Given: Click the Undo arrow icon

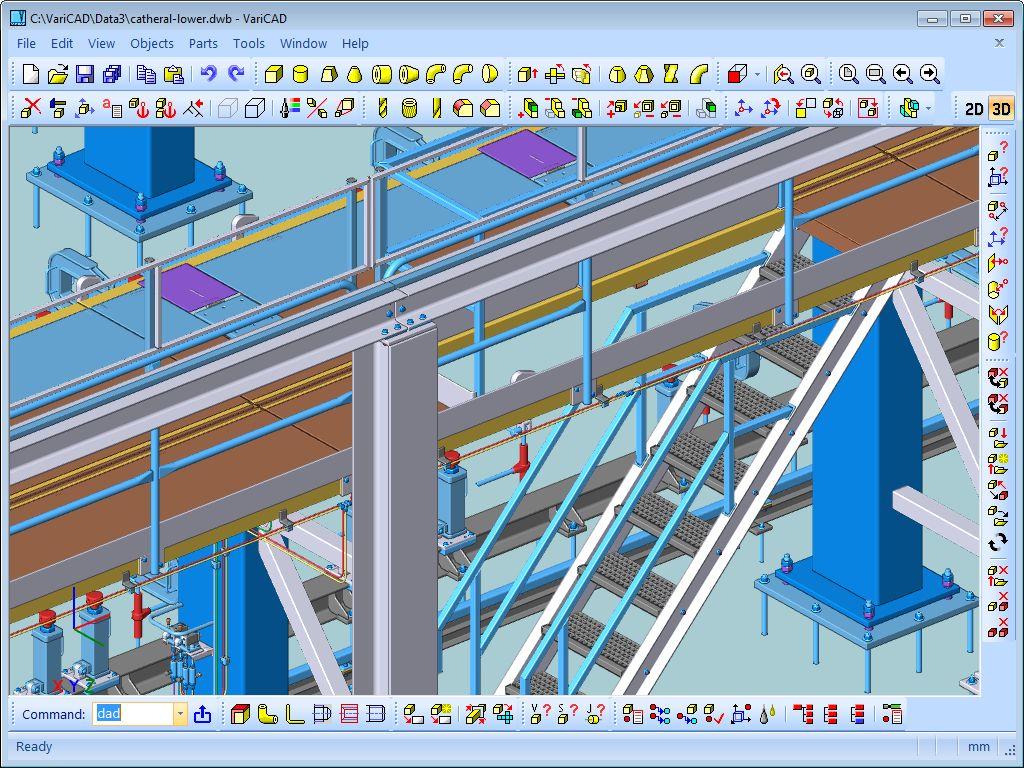Looking at the screenshot, I should point(209,74).
